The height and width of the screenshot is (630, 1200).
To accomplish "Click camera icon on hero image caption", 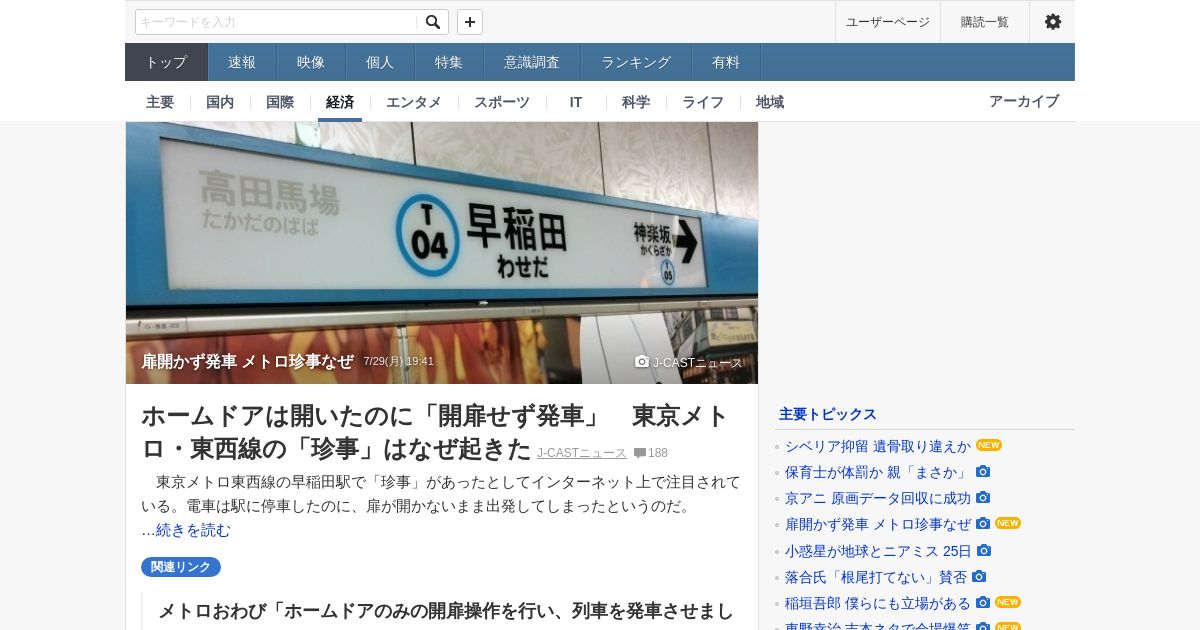I will (x=642, y=362).
